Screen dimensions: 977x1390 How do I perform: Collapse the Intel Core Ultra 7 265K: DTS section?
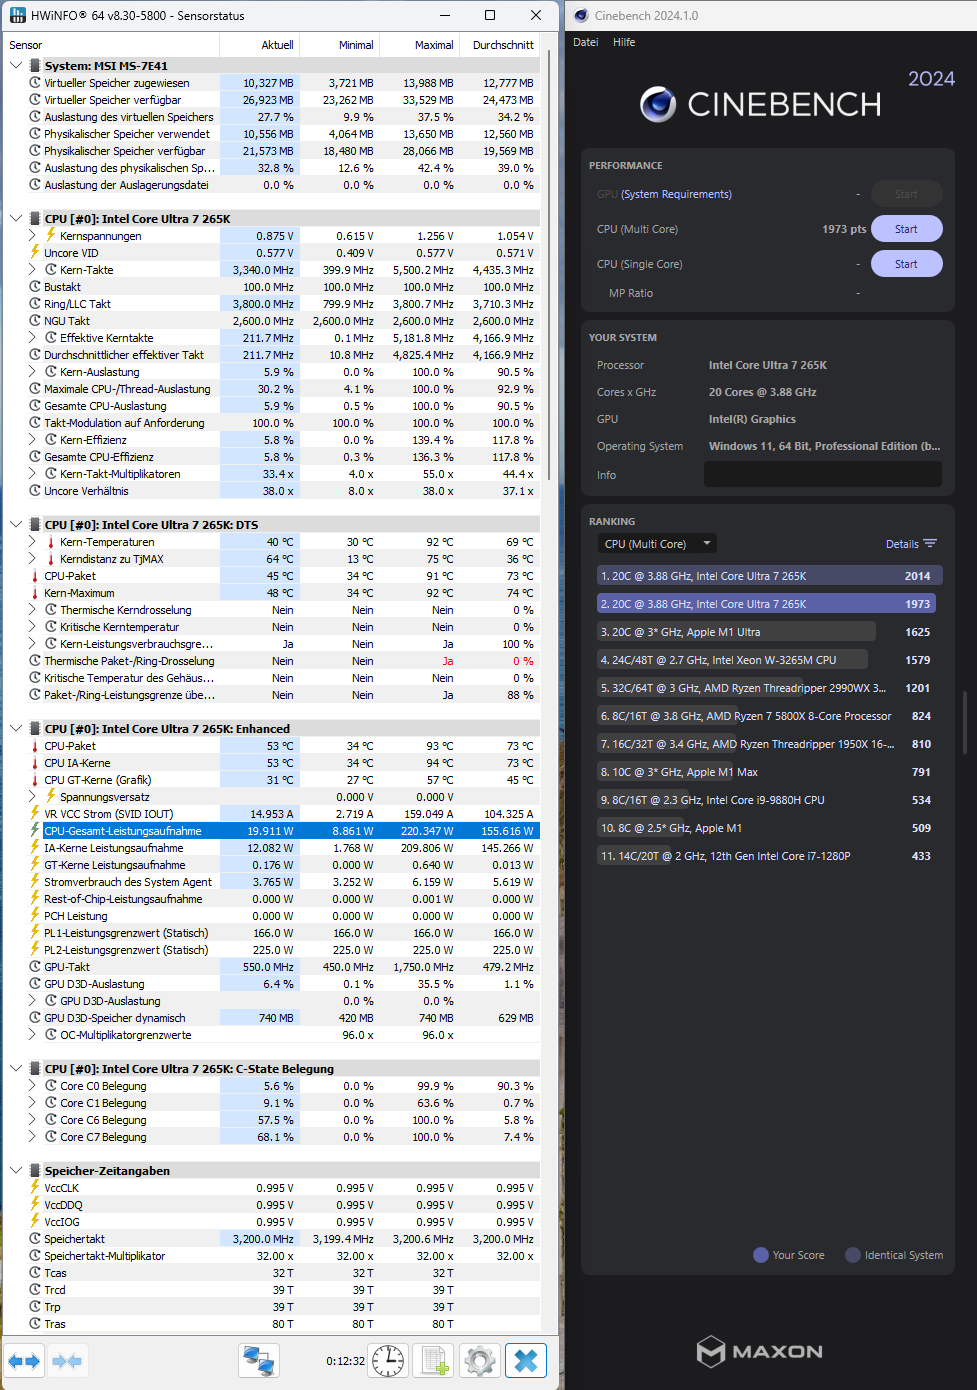15,523
